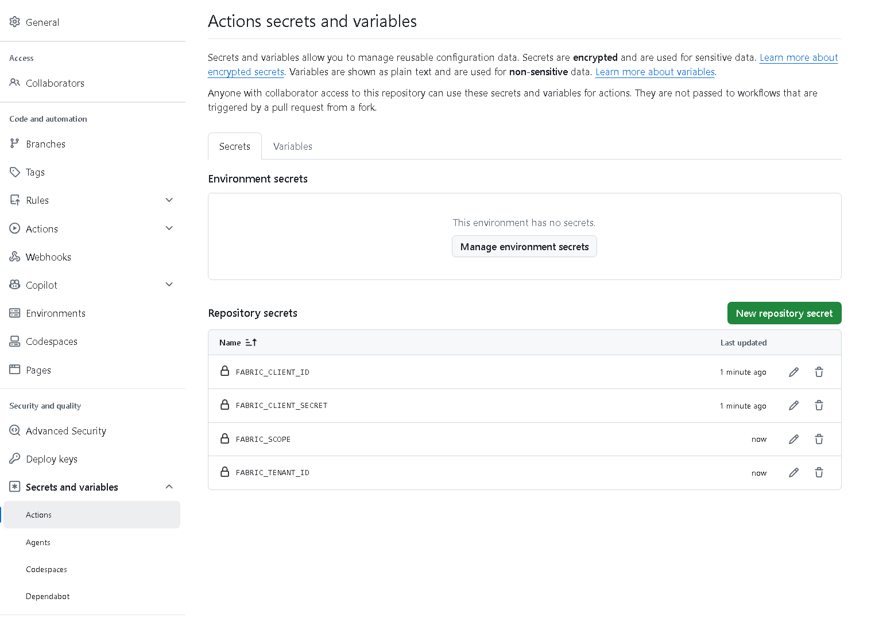This screenshot has height=618, width=875.
Task: Click the Advanced Security shield icon
Action: [x=15, y=430]
